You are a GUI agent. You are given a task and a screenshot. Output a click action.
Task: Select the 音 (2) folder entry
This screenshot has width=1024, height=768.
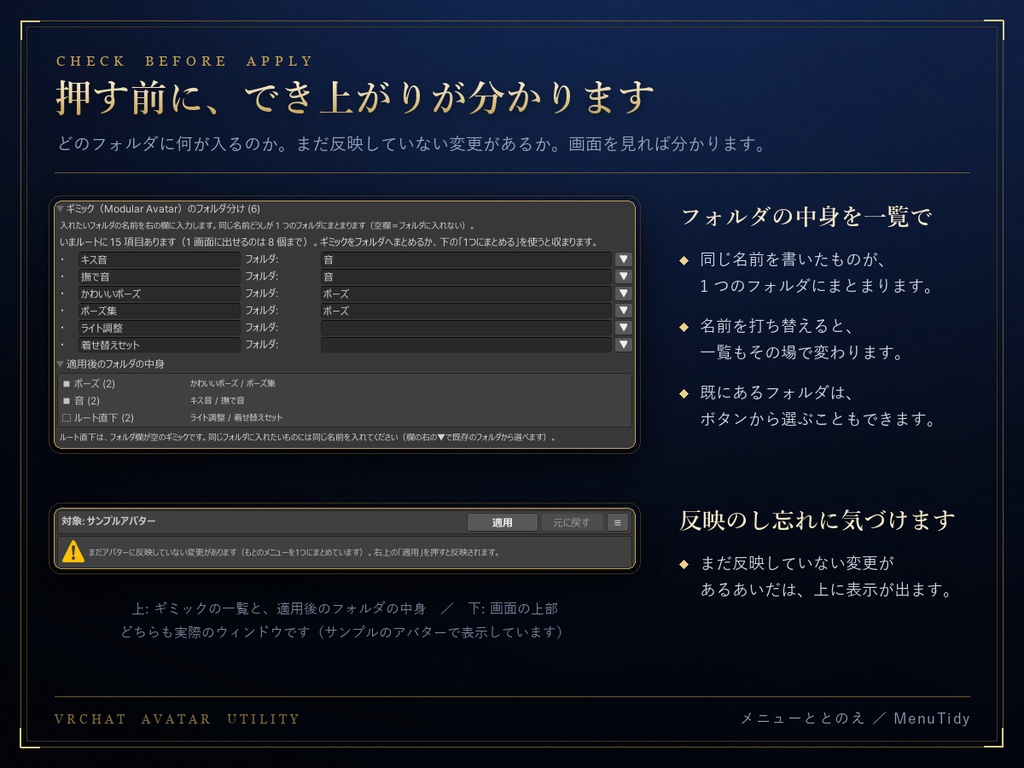[x=87, y=400]
